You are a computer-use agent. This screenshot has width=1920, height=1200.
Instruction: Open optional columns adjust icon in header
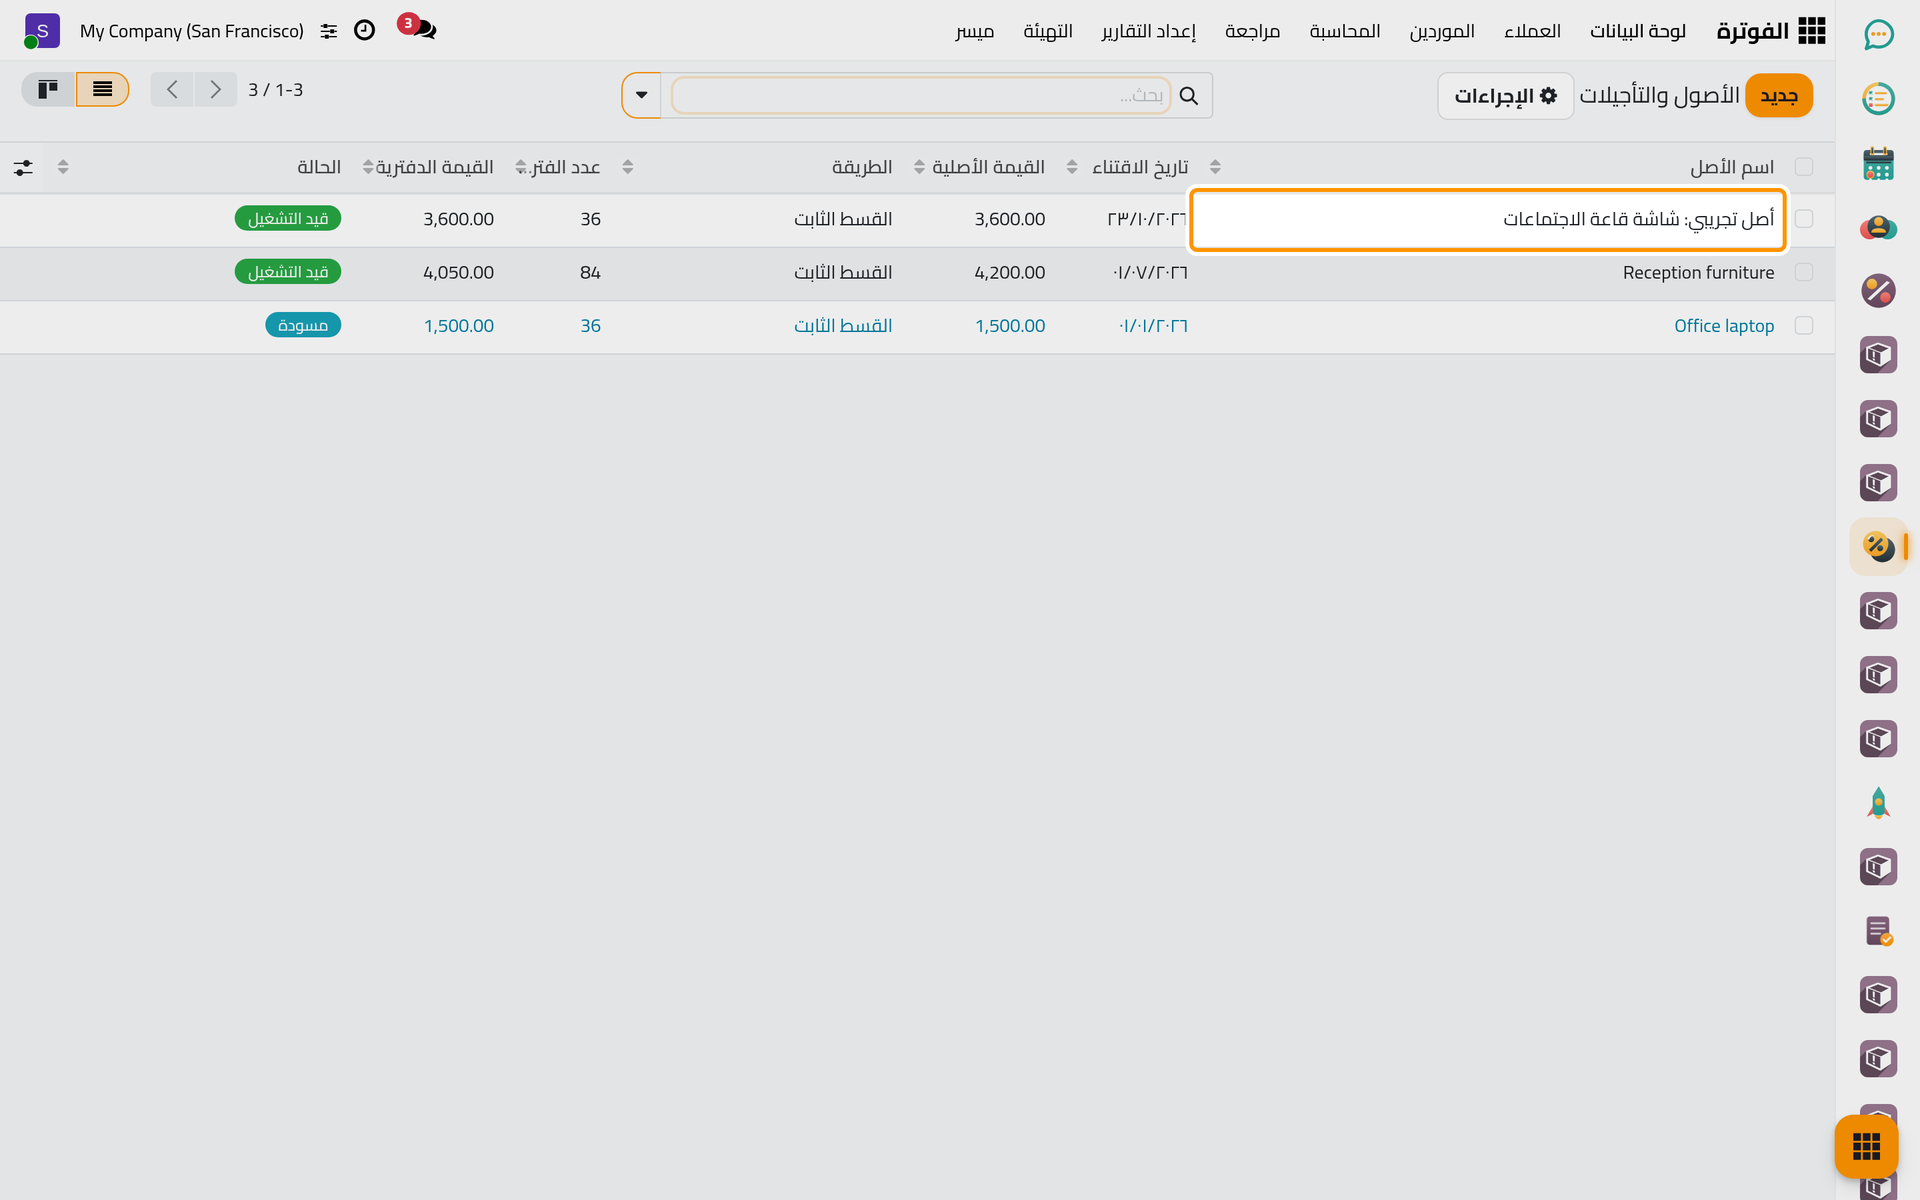pyautogui.click(x=23, y=167)
